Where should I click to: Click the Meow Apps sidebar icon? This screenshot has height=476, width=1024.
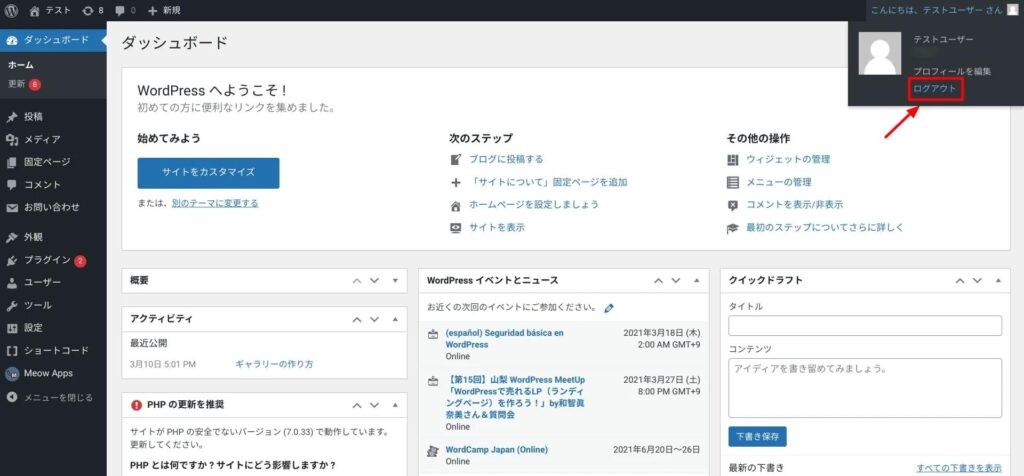pos(12,373)
